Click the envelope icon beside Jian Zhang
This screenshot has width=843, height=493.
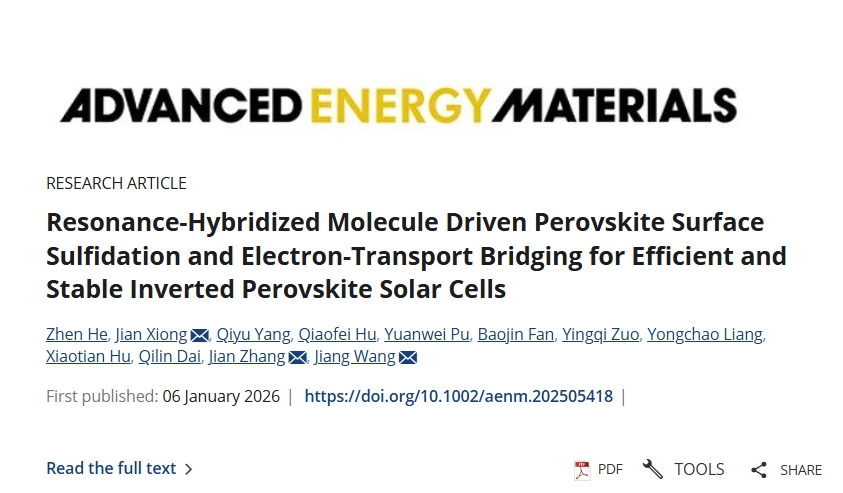click(297, 358)
